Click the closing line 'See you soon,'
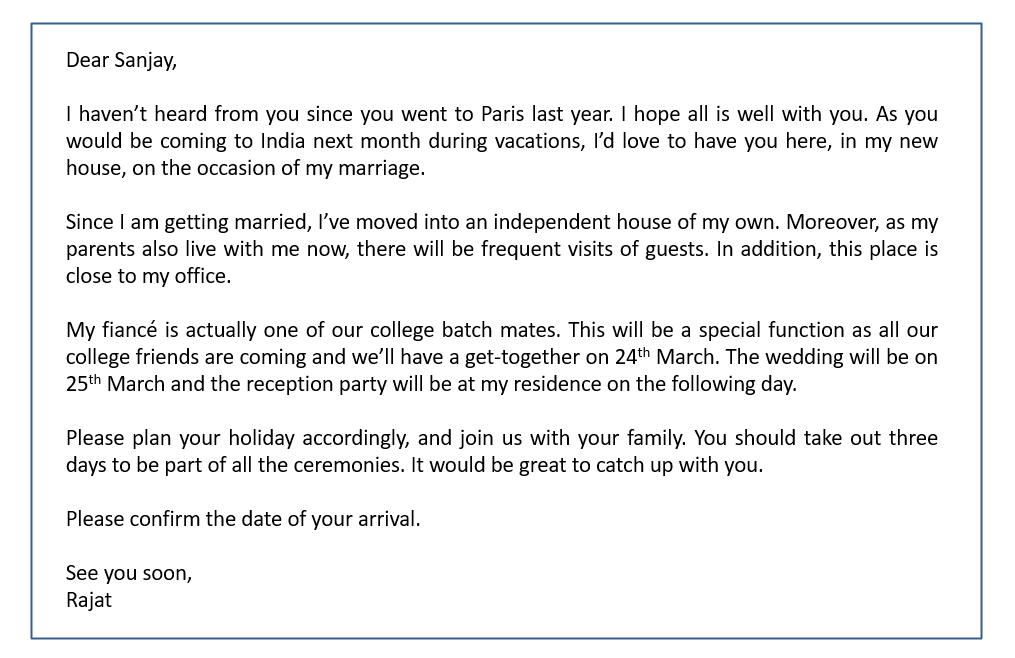 point(129,573)
